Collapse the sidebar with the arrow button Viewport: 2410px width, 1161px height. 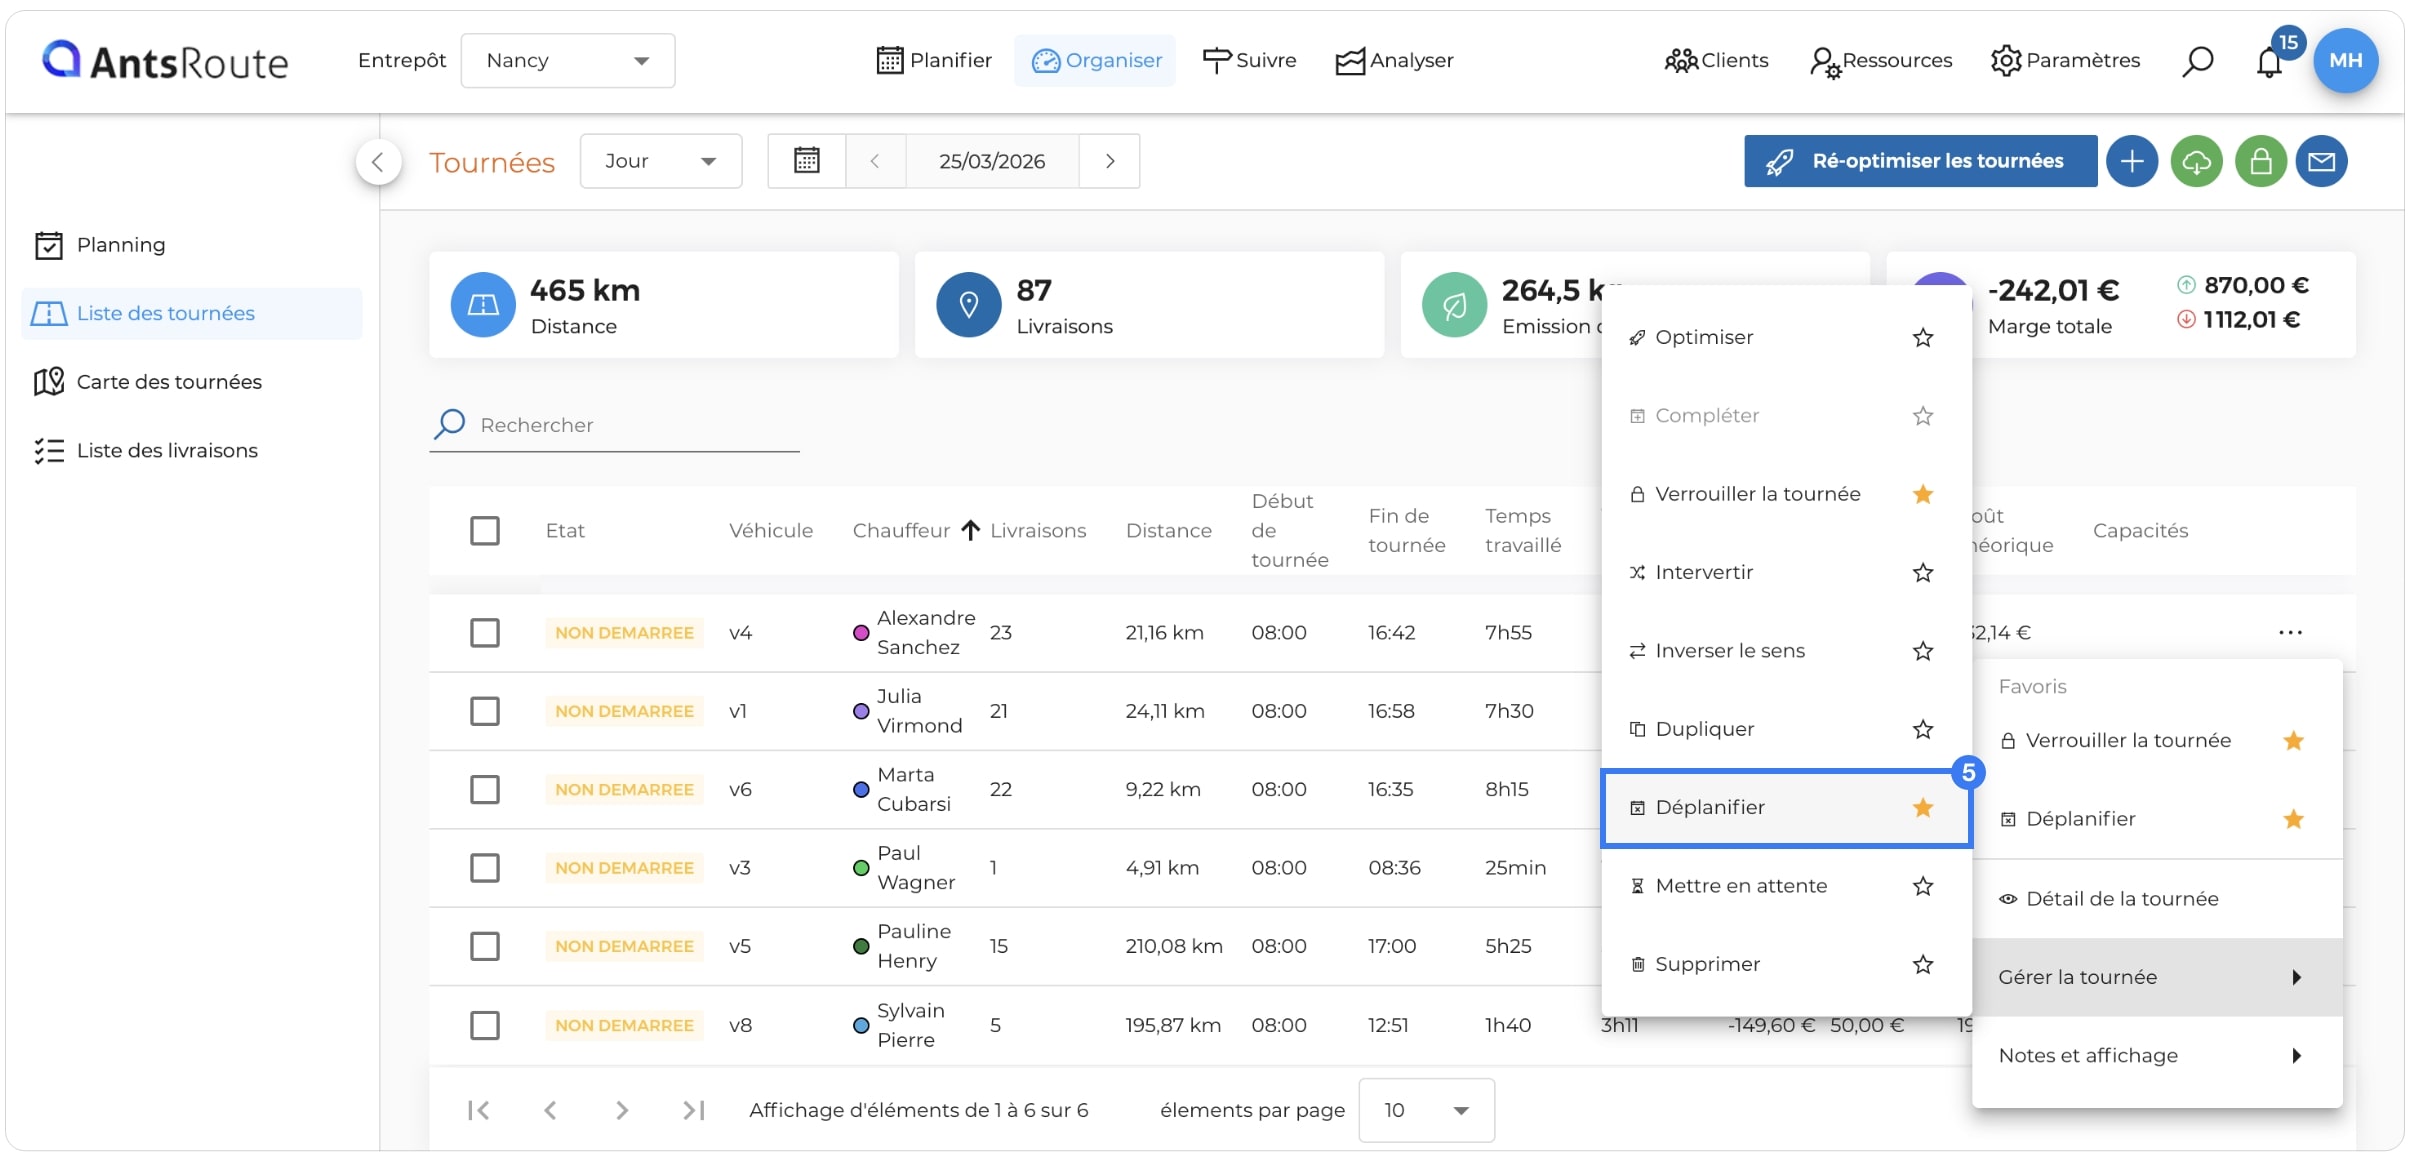coord(378,162)
